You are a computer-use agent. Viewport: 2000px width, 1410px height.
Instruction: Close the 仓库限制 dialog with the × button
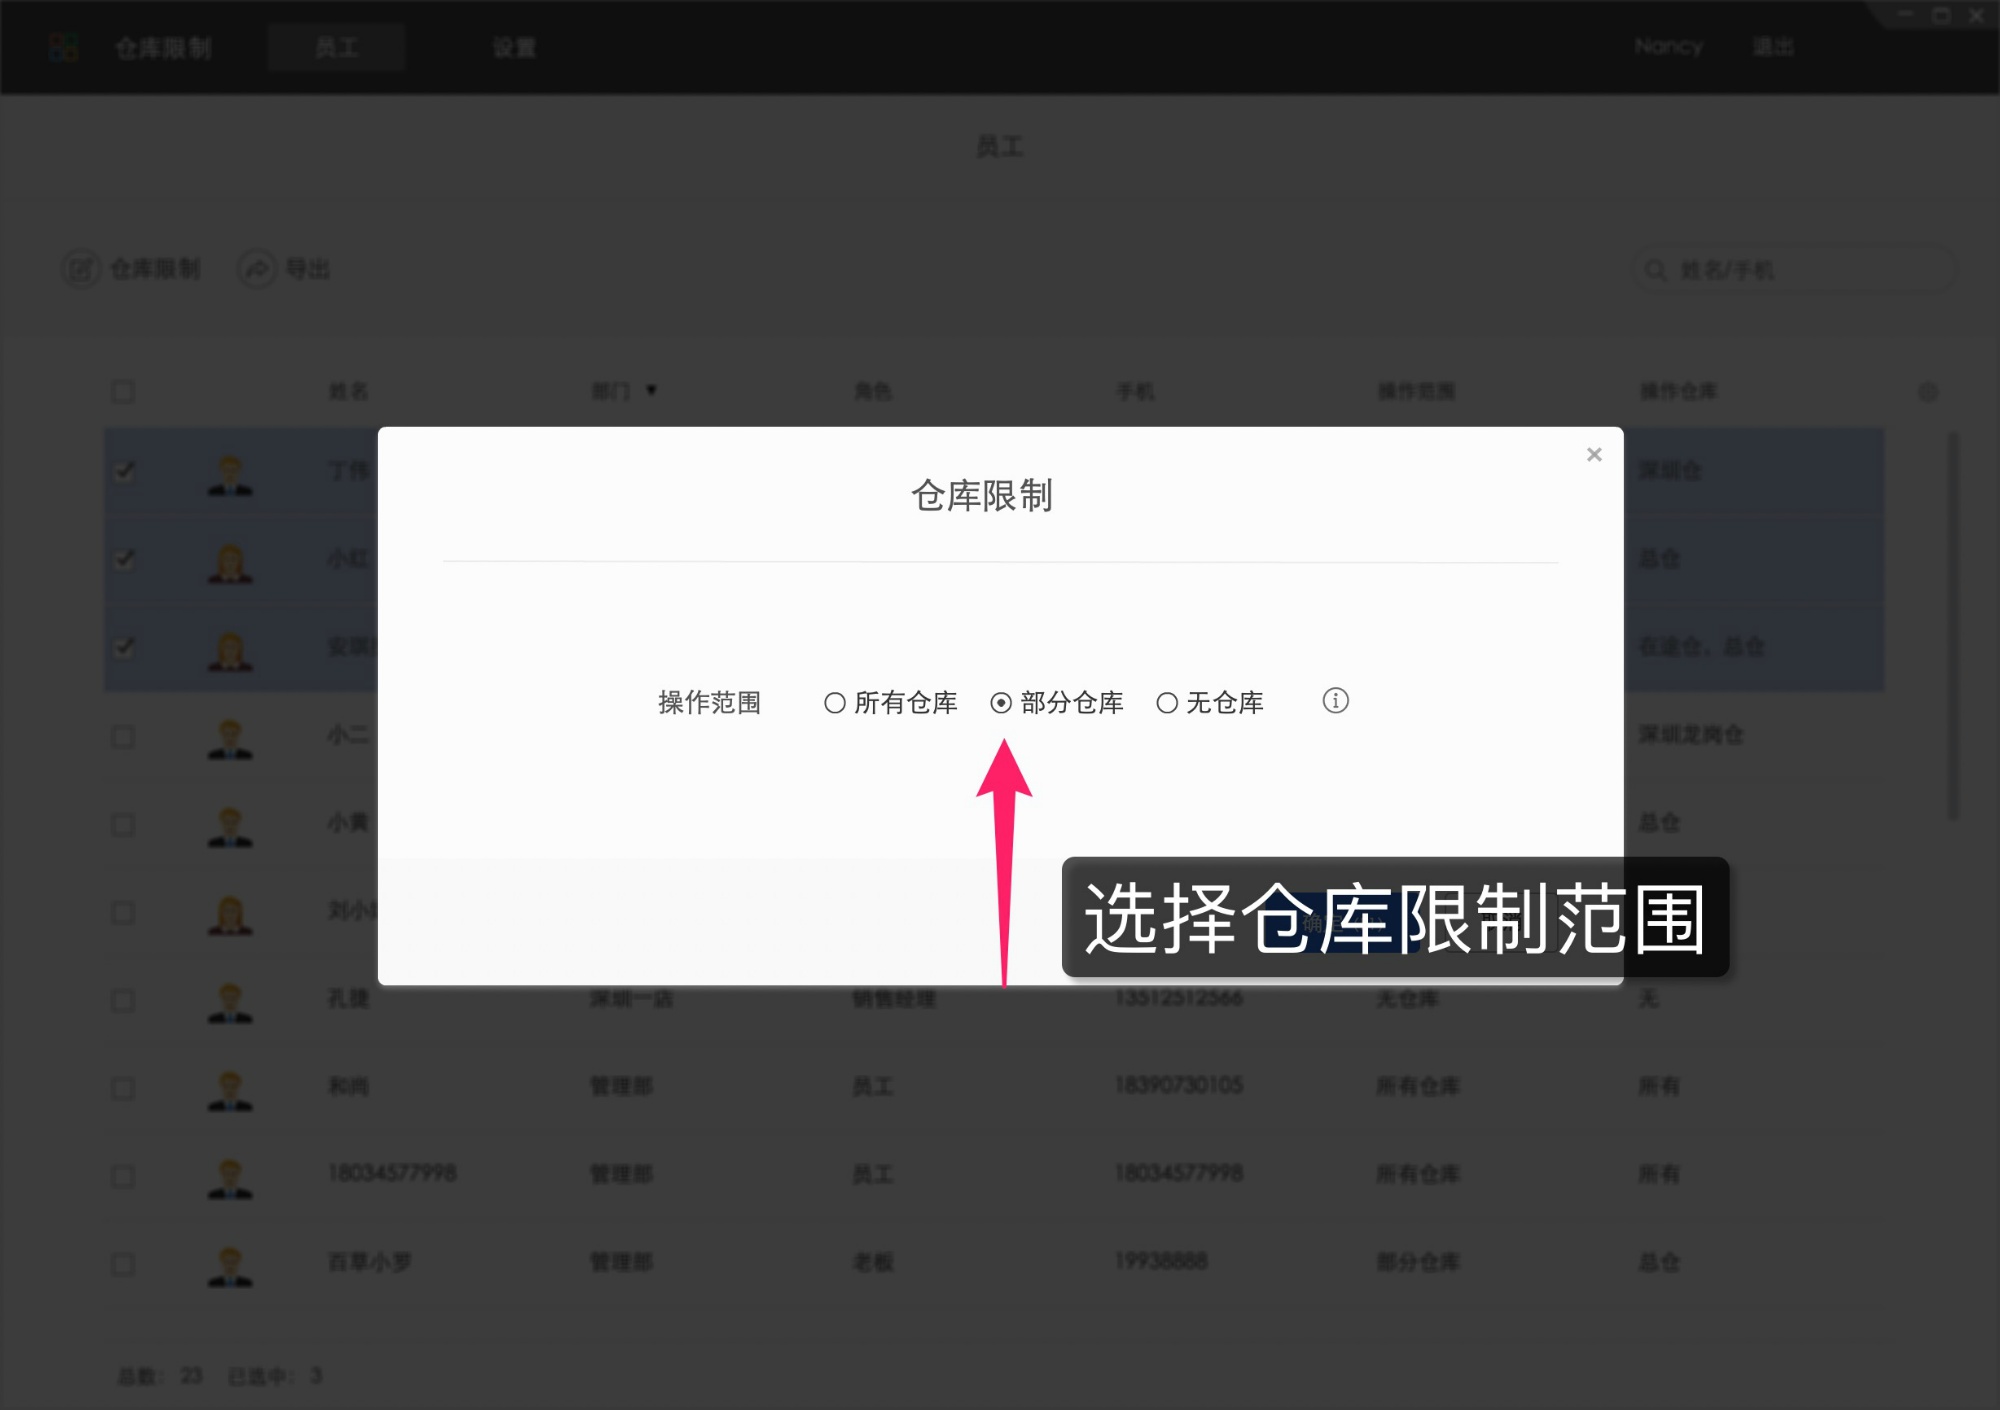pos(1594,454)
